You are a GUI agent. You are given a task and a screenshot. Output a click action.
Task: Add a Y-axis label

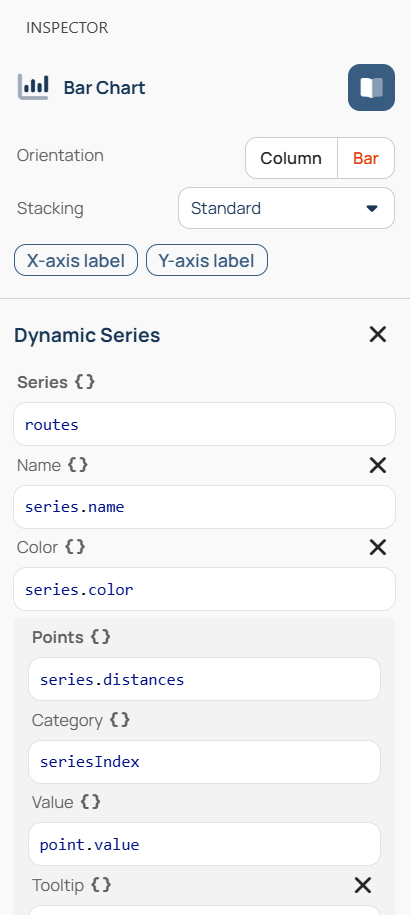(x=206, y=260)
